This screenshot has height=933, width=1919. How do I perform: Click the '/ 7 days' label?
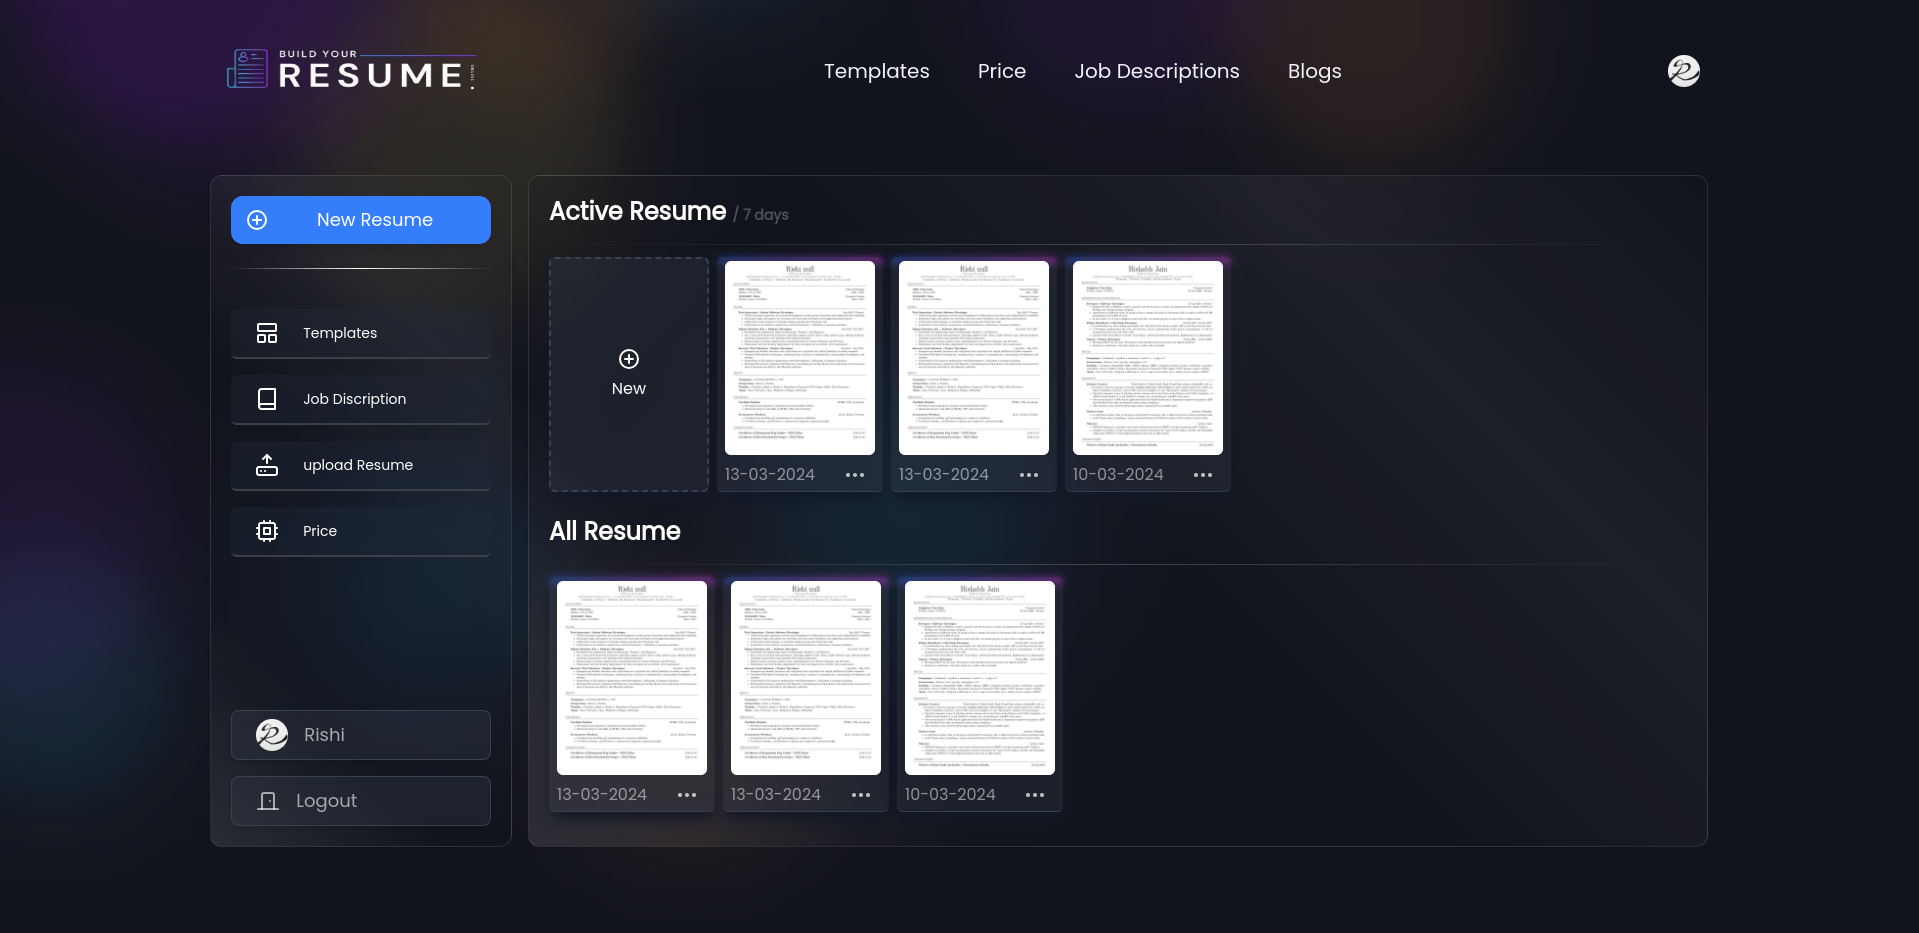pyautogui.click(x=761, y=214)
